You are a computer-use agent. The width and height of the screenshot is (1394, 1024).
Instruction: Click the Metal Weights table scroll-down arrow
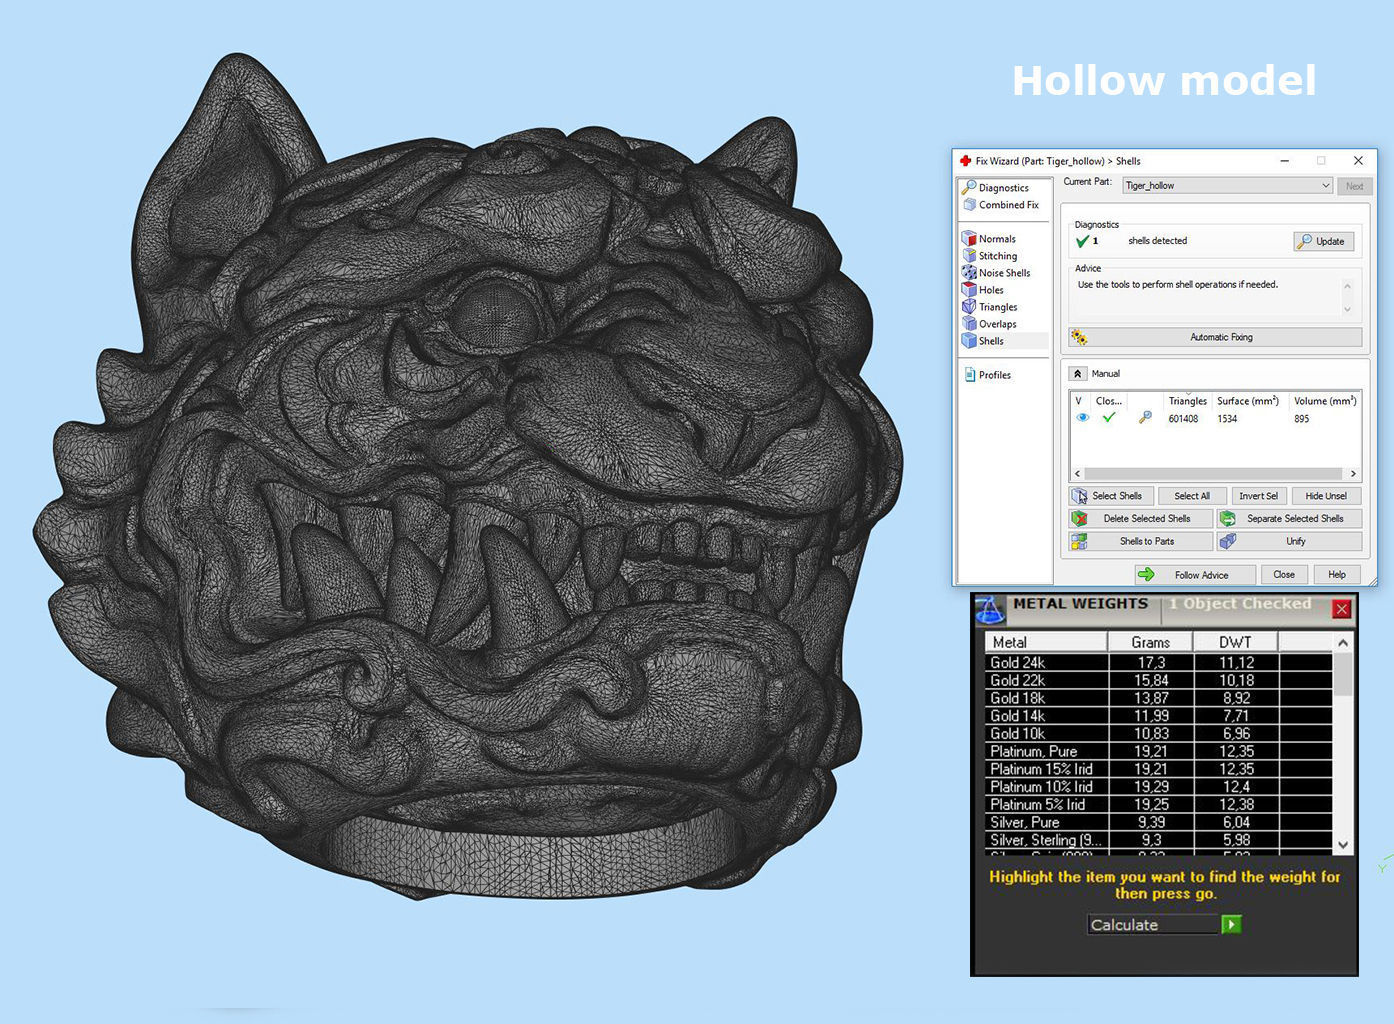pos(1343,844)
